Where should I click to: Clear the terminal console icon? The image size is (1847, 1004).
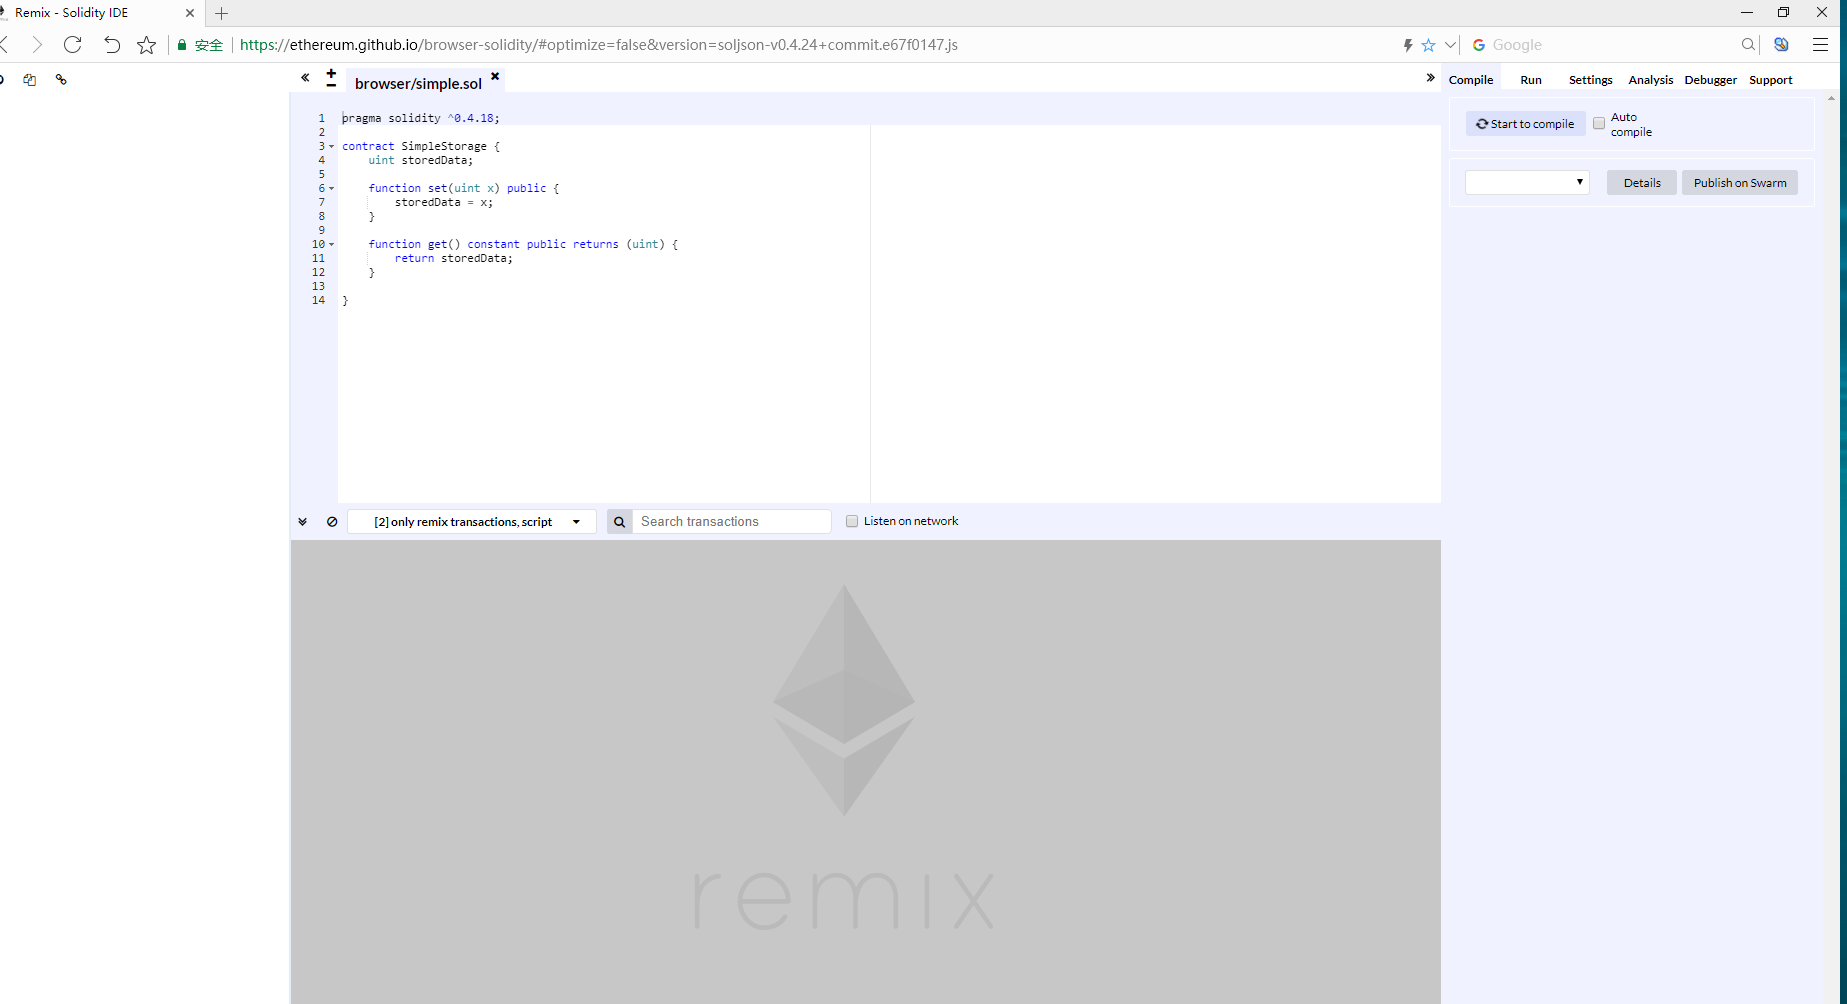(x=332, y=522)
